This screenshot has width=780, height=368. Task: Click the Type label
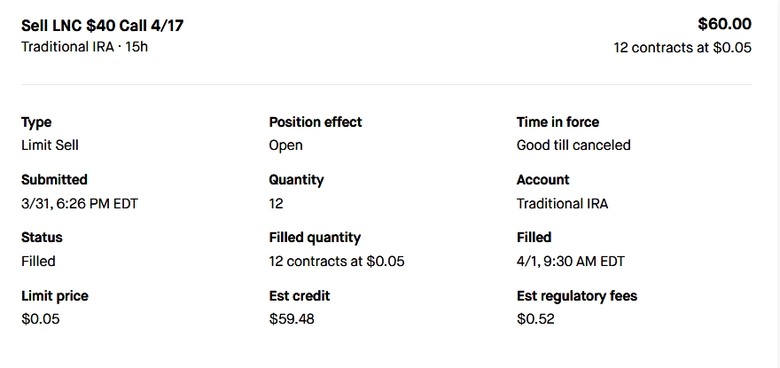pyautogui.click(x=36, y=122)
